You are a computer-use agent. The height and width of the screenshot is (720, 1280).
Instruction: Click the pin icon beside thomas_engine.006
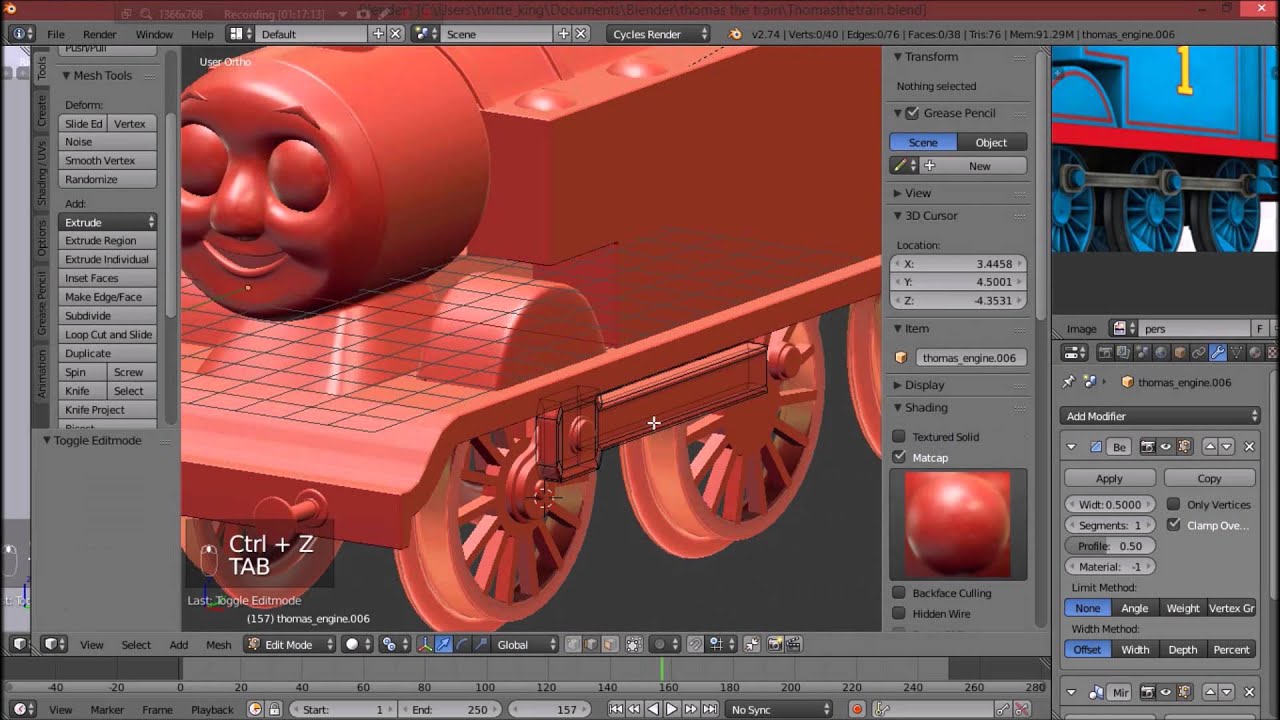tap(1069, 382)
